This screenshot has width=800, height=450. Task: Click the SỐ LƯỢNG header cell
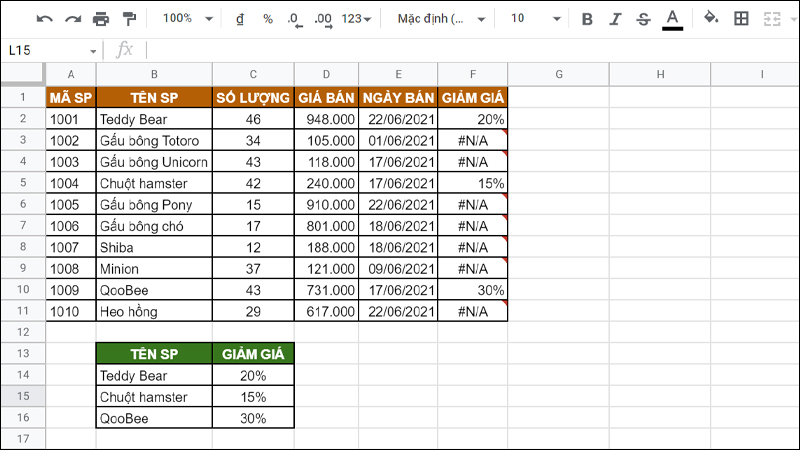pyautogui.click(x=253, y=97)
